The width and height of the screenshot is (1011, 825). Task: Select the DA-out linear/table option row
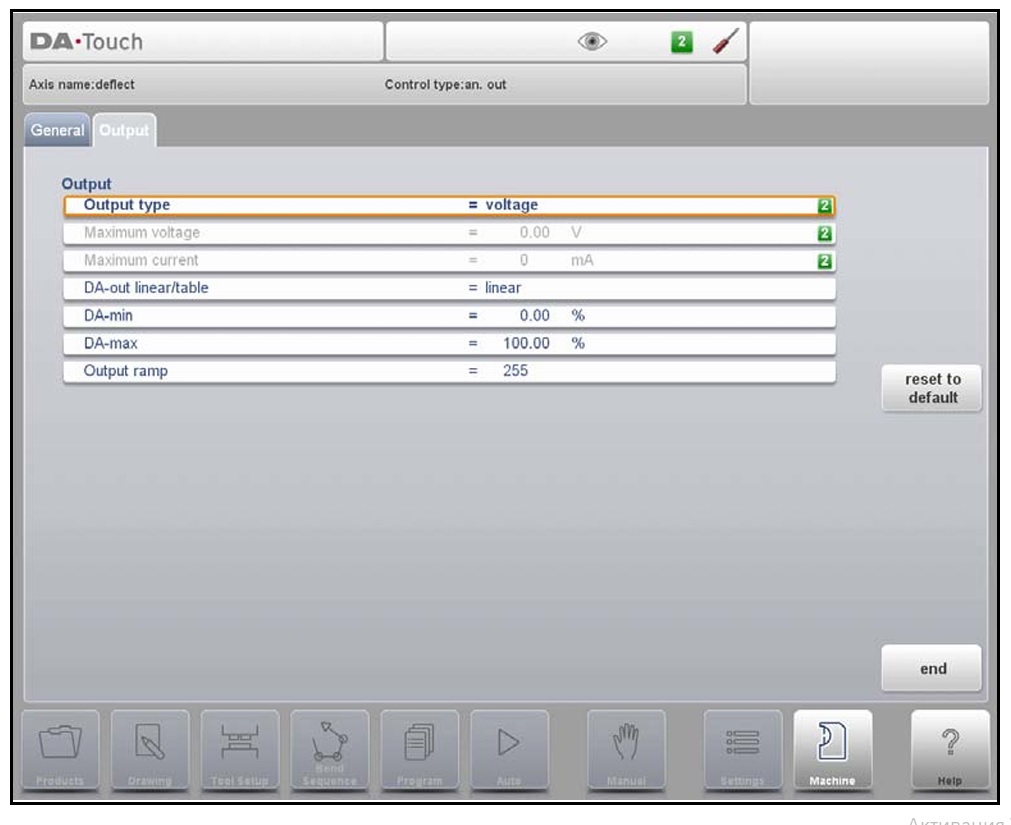point(449,288)
